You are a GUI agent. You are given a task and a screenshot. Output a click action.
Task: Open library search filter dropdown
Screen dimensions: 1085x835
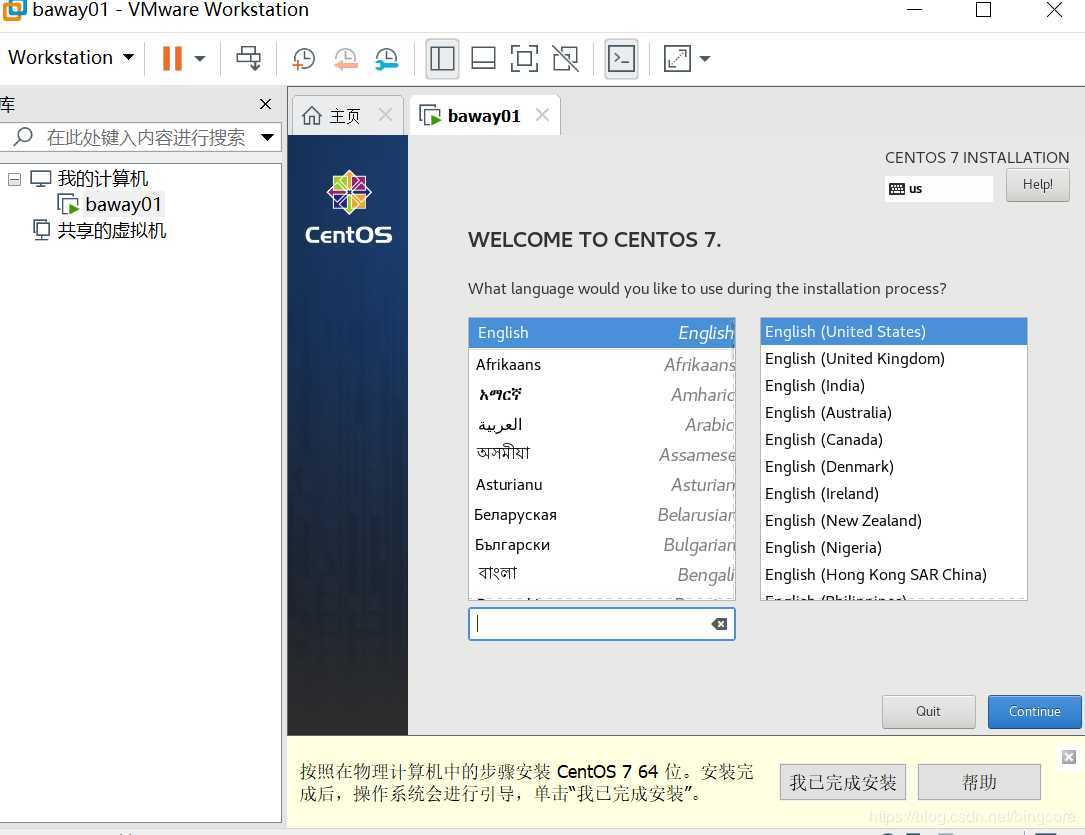[x=267, y=137]
